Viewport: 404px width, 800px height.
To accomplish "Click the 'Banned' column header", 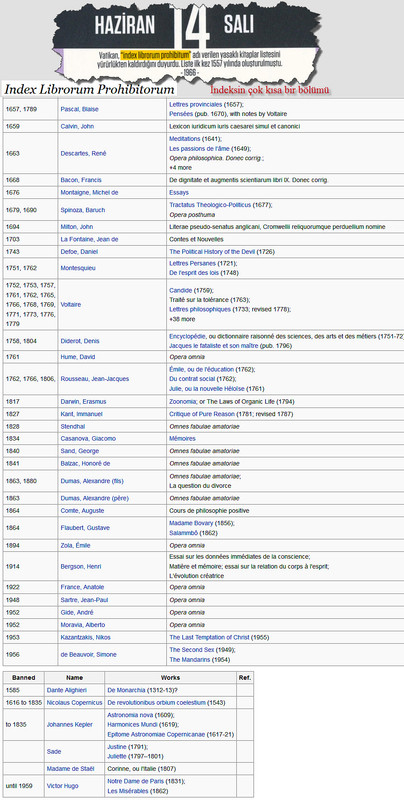I will click(23, 678).
